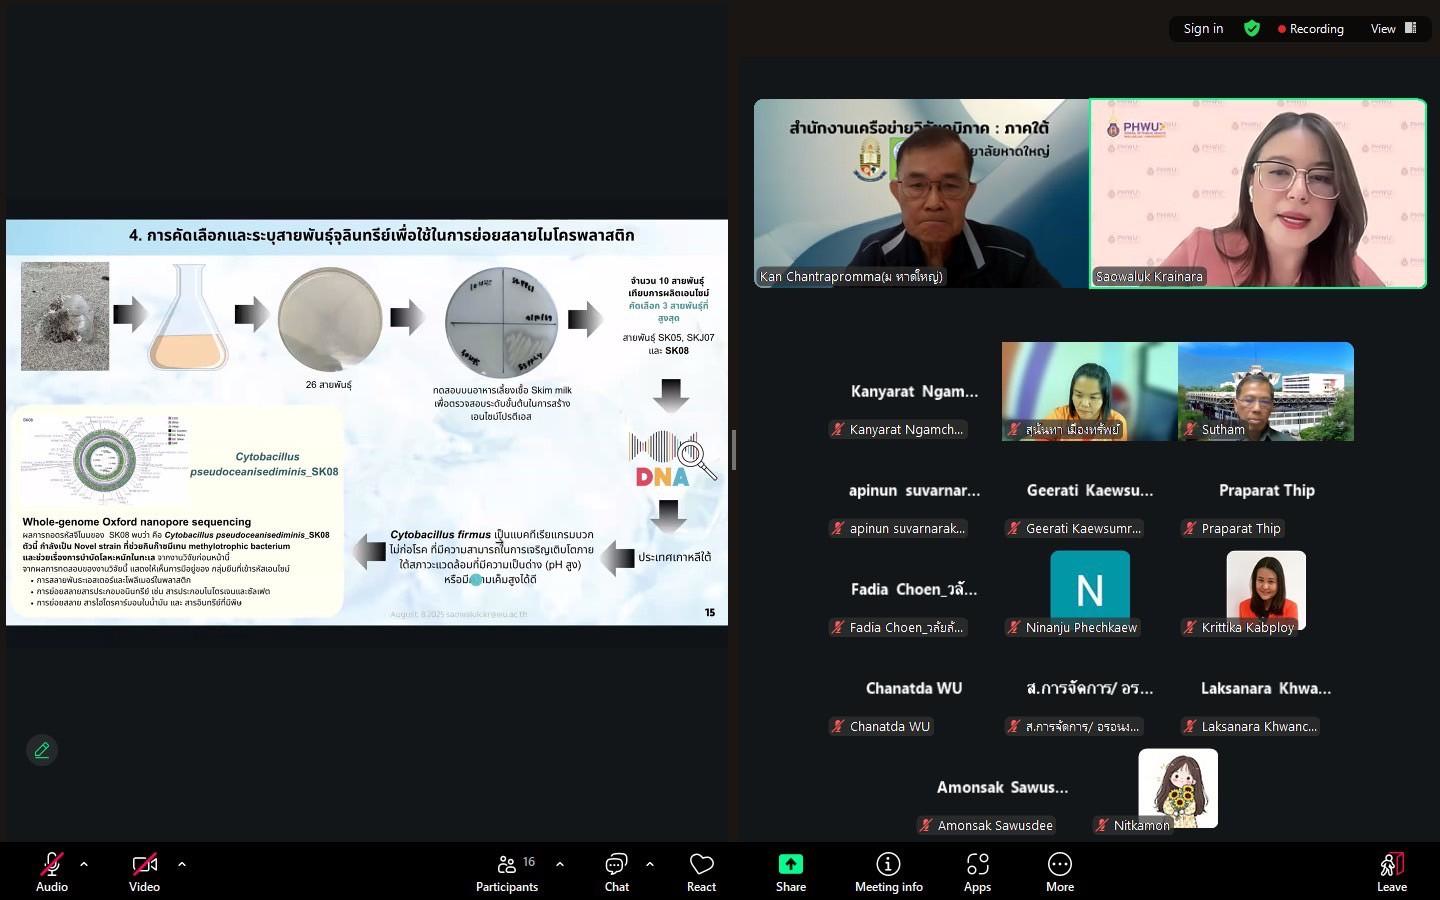The height and width of the screenshot is (900, 1440).
Task: Open Meeting info
Action: [x=888, y=872]
